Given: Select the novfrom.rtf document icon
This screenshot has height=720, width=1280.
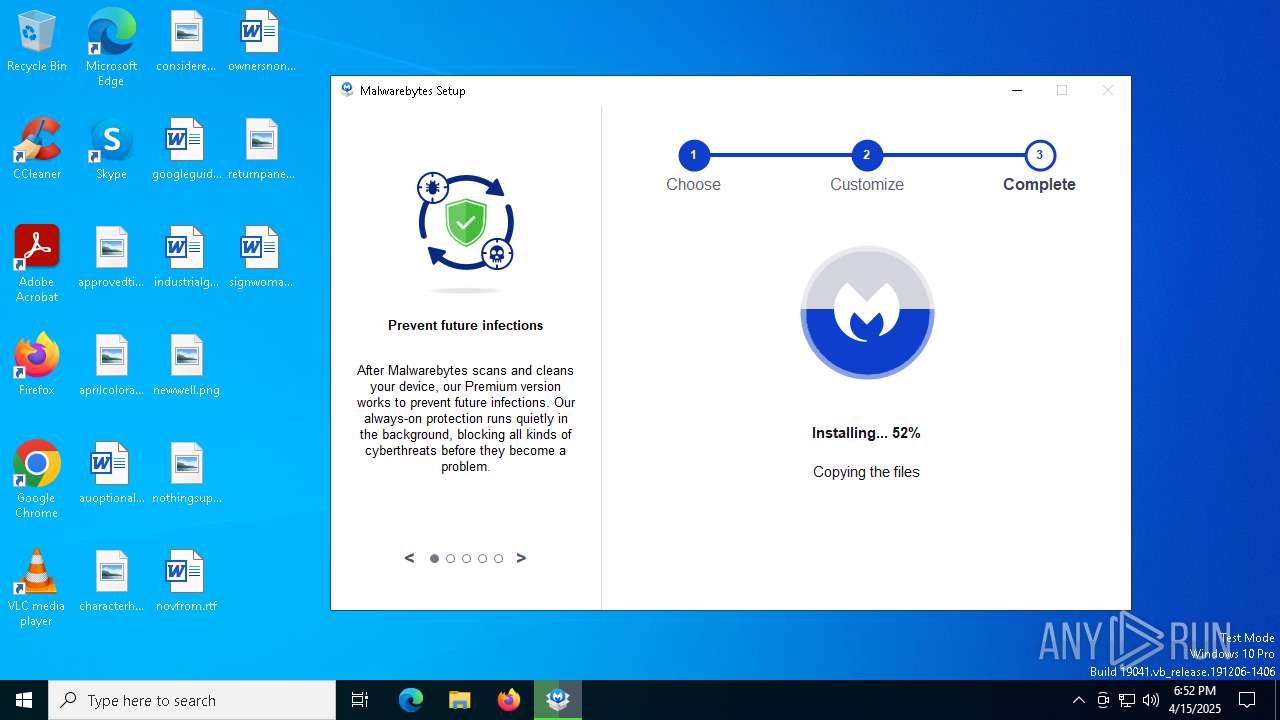Looking at the screenshot, I should click(186, 580).
